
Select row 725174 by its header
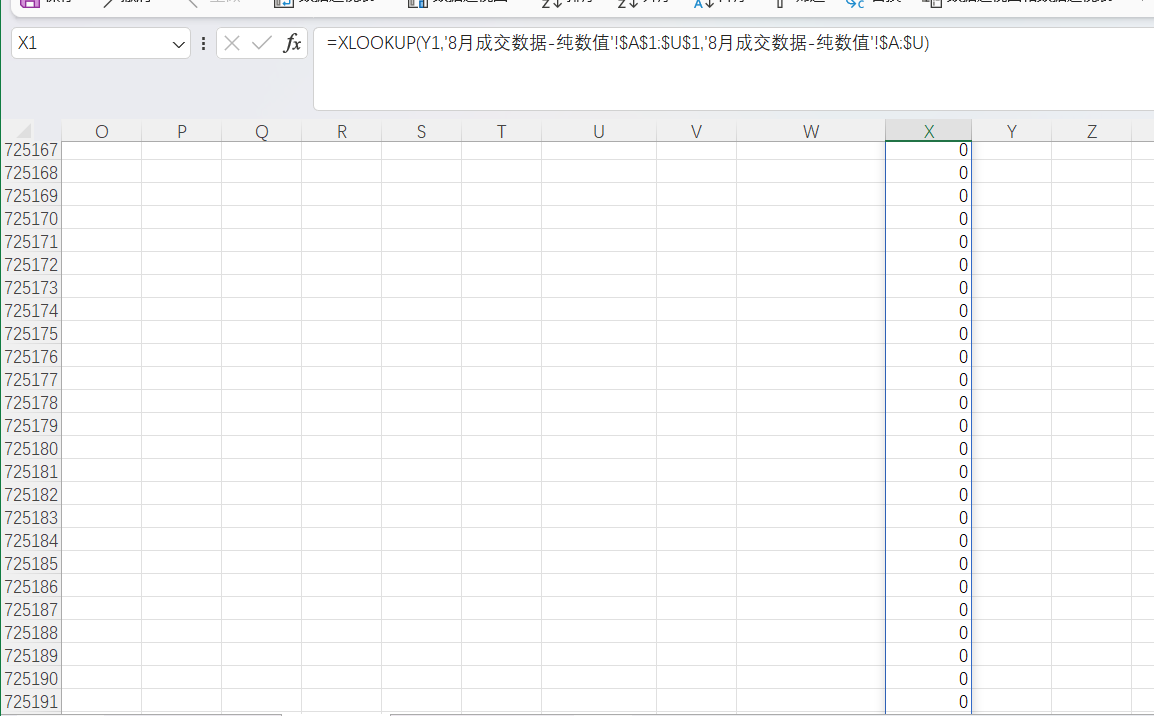coord(31,311)
